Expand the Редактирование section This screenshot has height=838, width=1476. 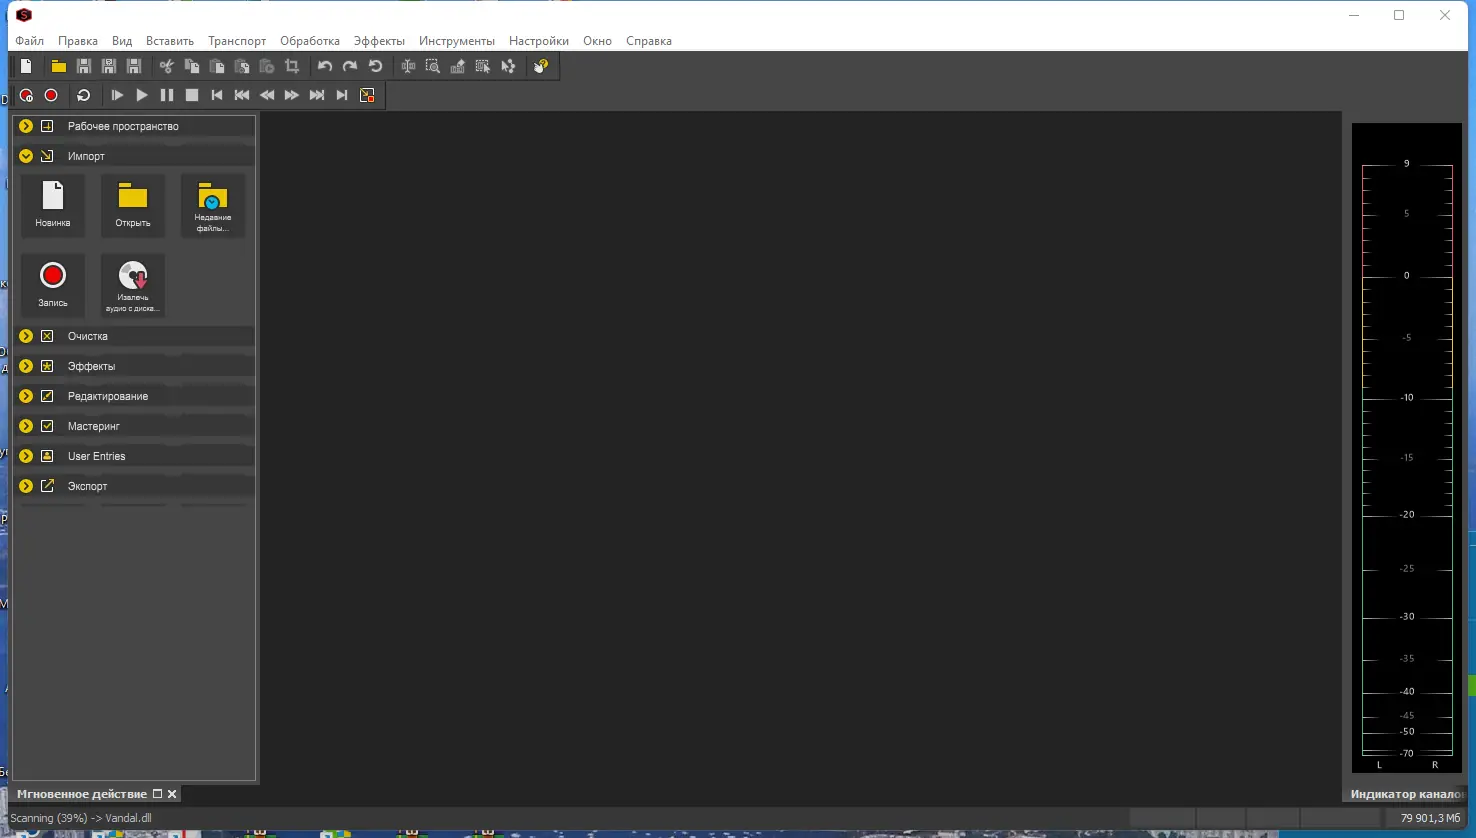(26, 396)
